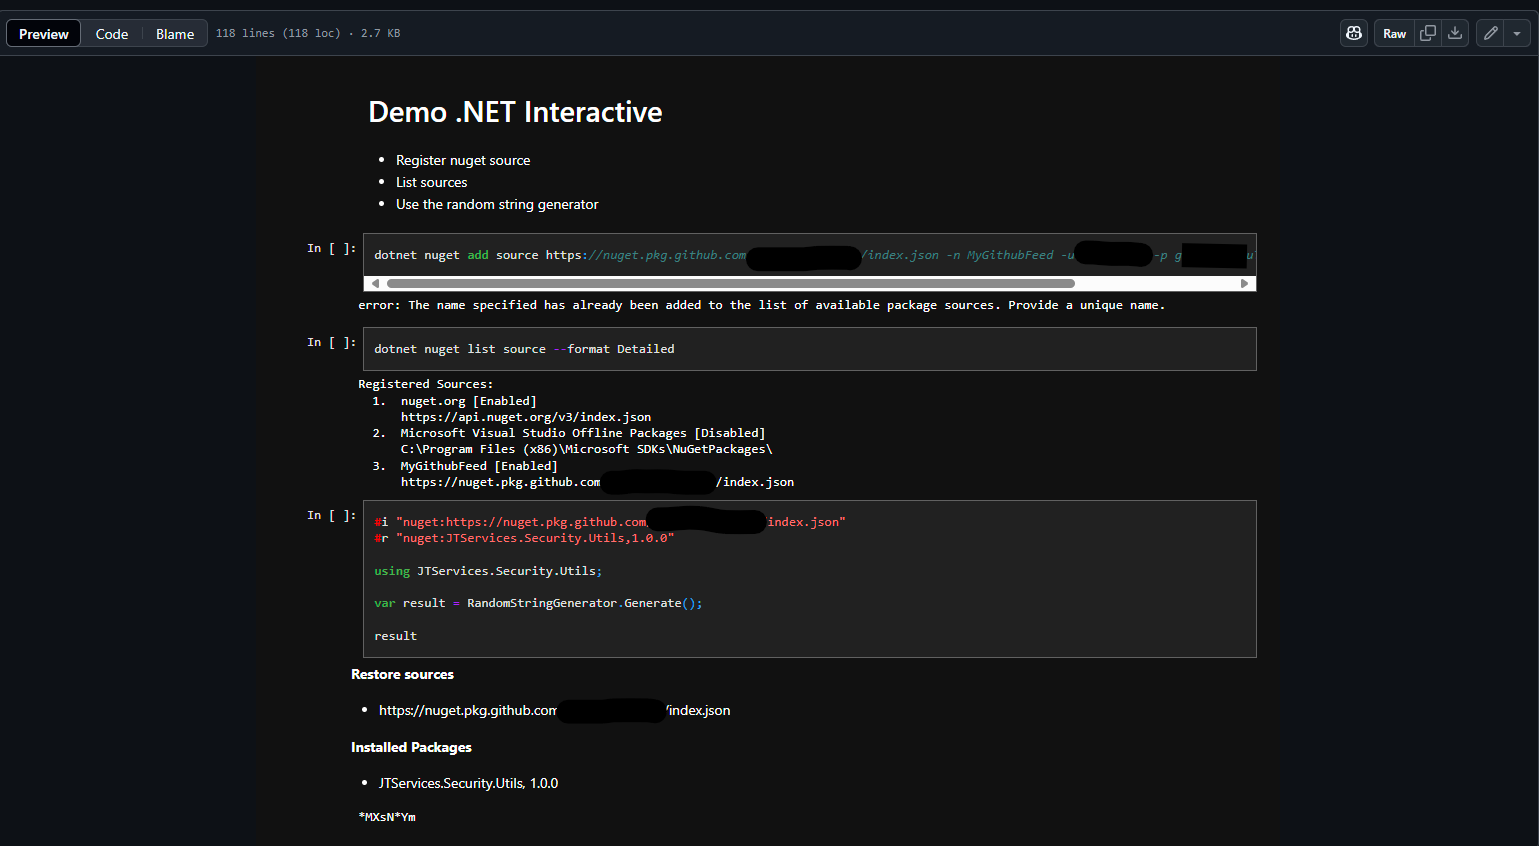Click the error message output line

point(762,305)
